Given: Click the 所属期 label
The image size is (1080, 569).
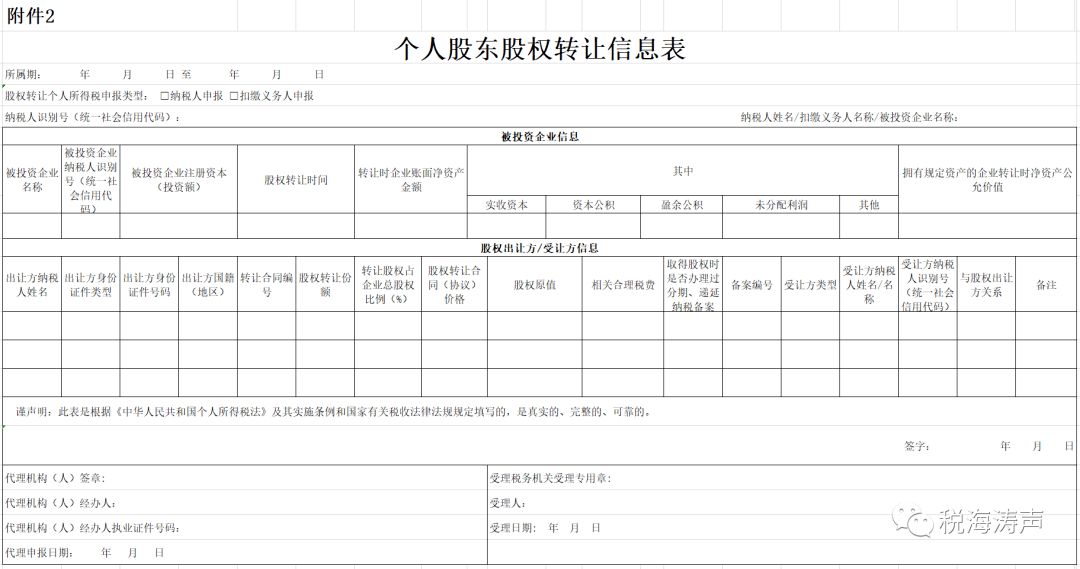Looking at the screenshot, I should [x=23, y=74].
